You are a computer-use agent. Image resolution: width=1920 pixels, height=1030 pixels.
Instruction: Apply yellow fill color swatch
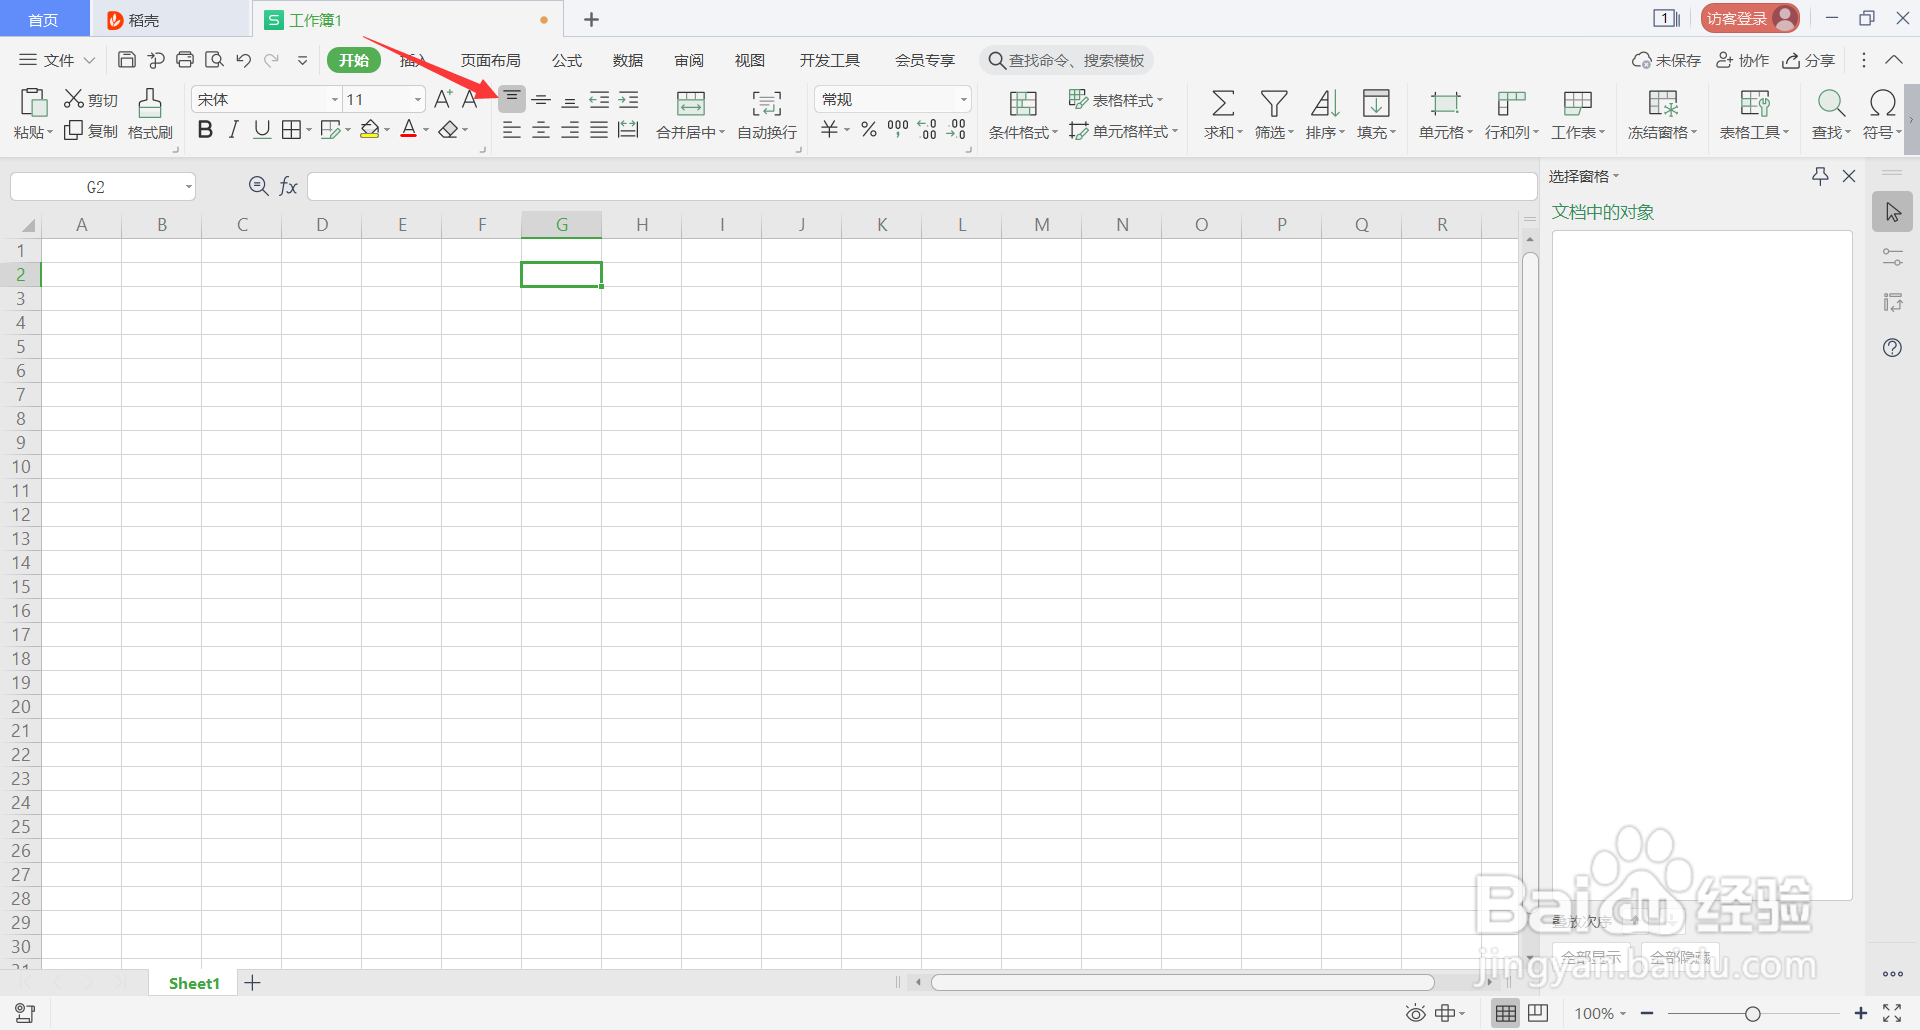[x=370, y=130]
